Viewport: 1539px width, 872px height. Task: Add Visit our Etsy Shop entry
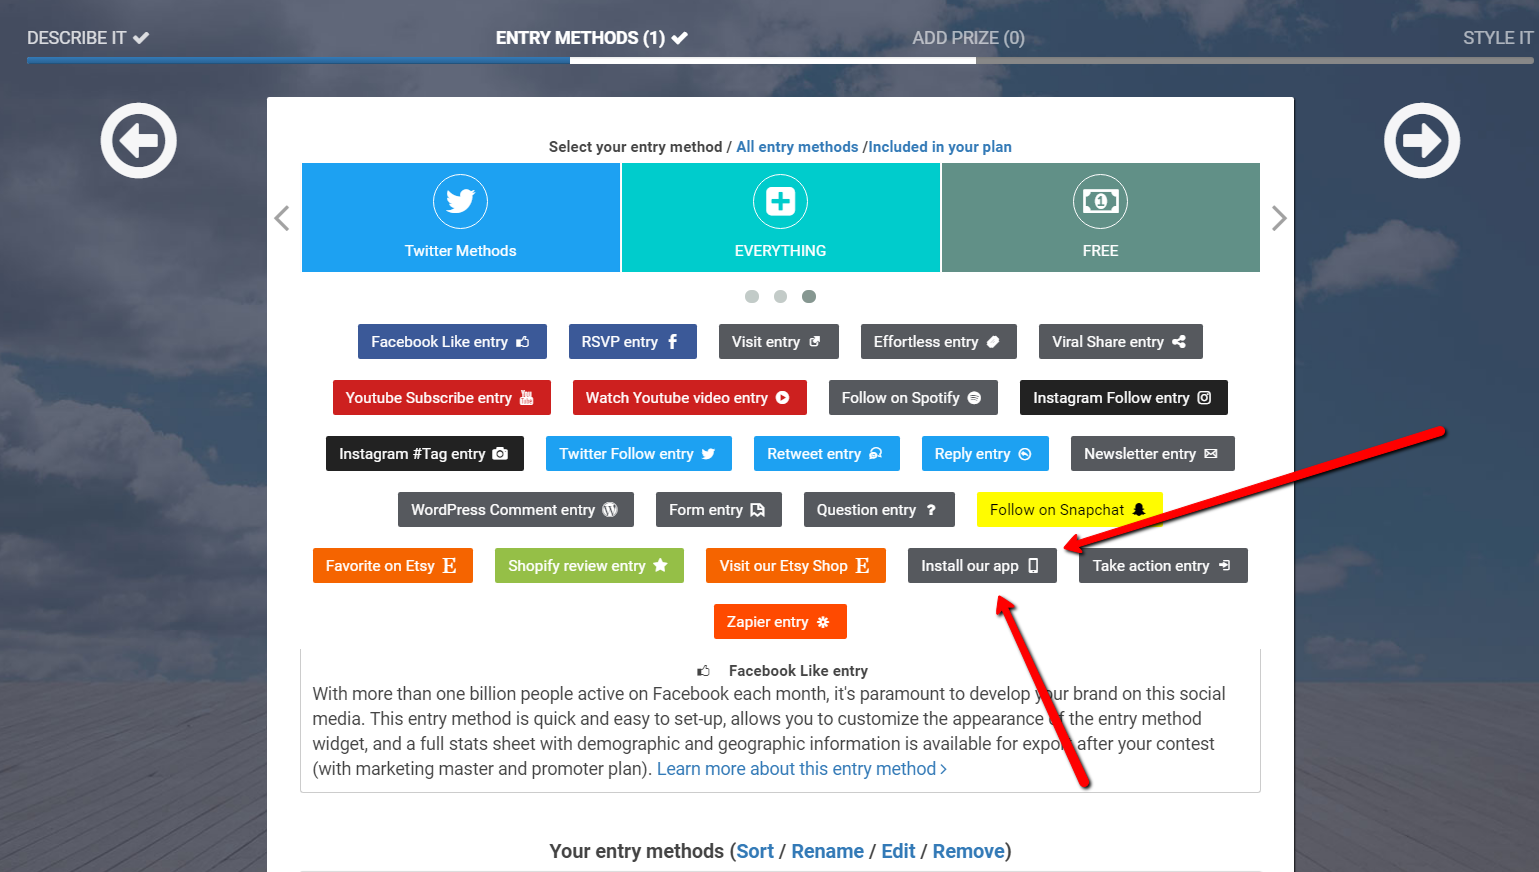[796, 566]
